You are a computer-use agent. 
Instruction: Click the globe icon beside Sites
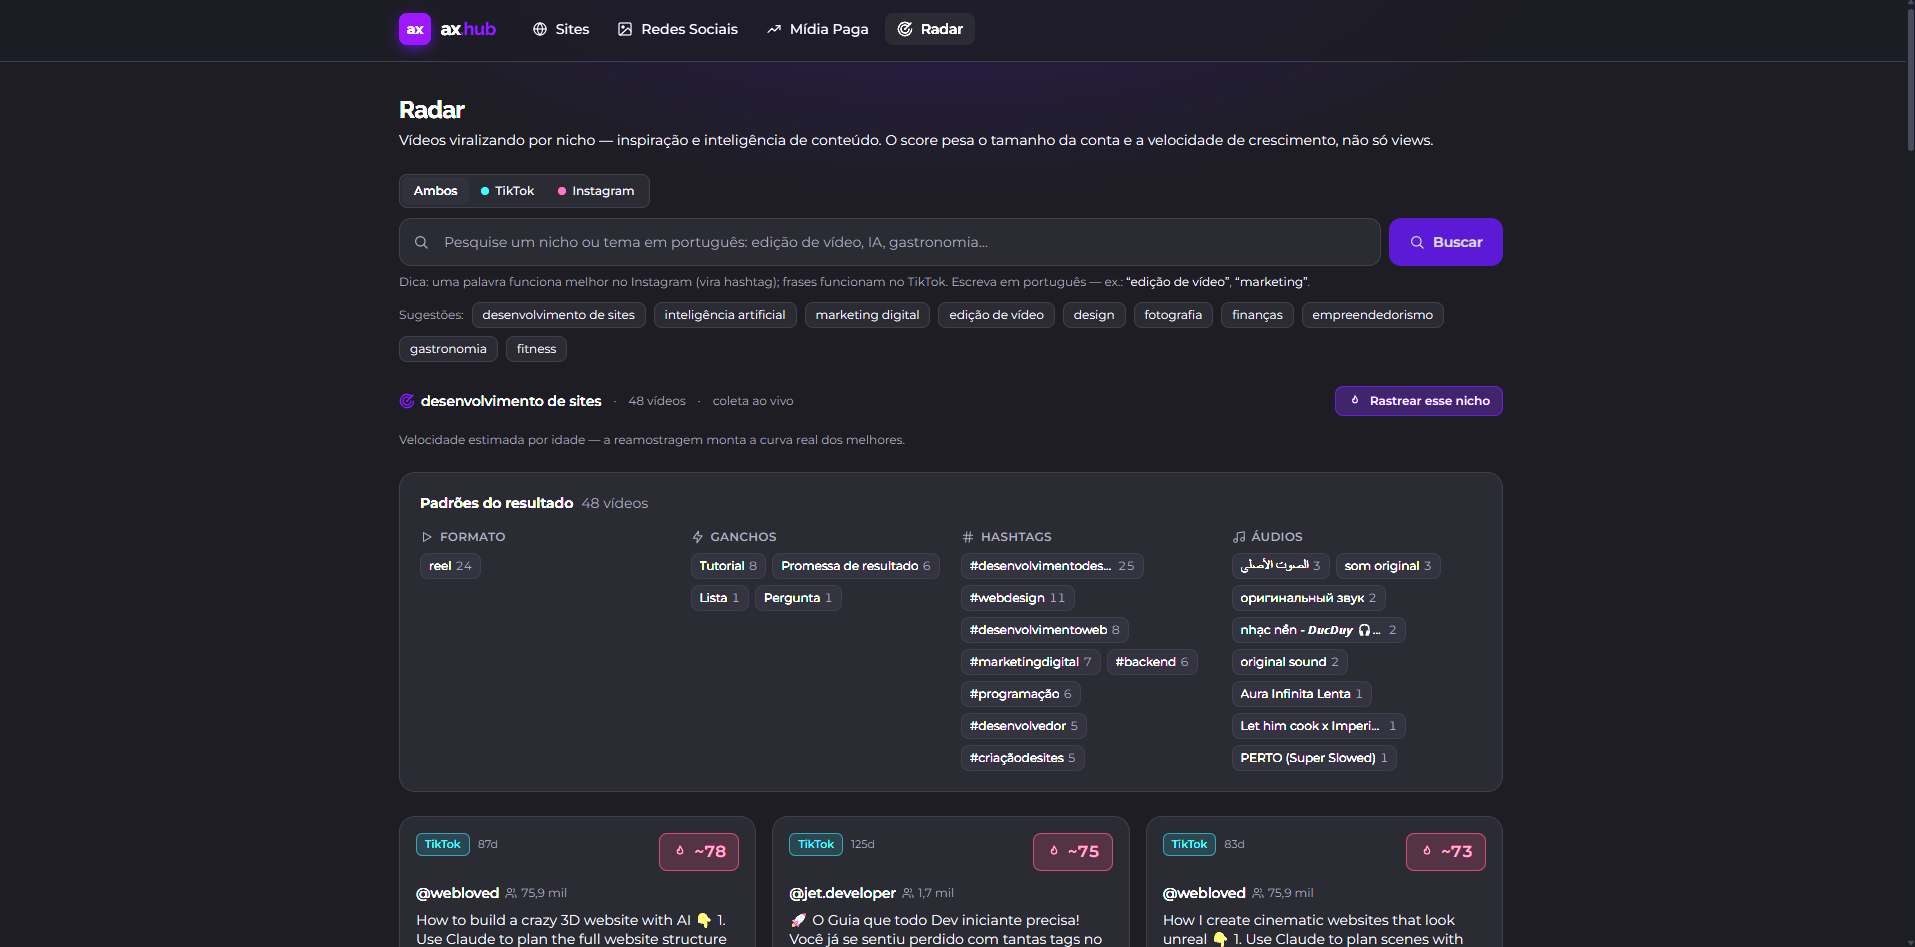point(540,29)
